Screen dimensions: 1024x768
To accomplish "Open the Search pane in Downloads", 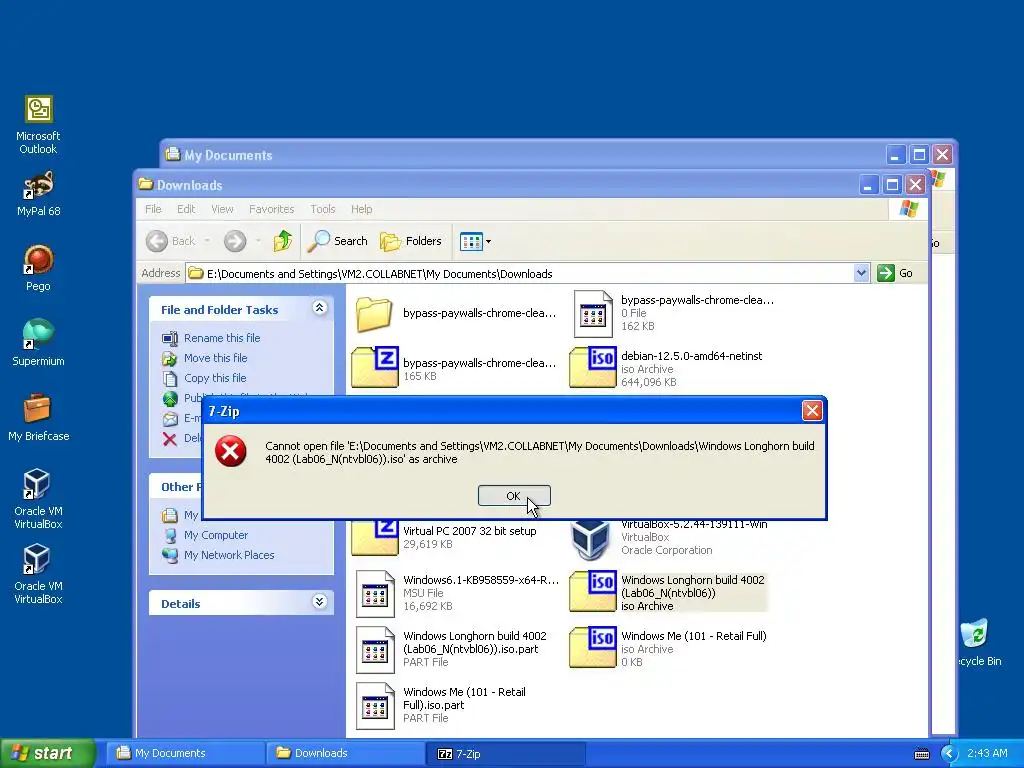I will coord(338,241).
